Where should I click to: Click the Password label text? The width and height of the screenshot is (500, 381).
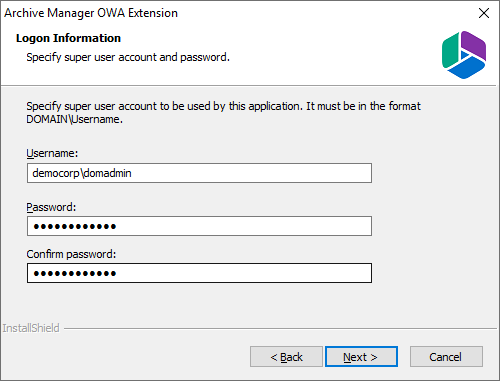point(51,207)
